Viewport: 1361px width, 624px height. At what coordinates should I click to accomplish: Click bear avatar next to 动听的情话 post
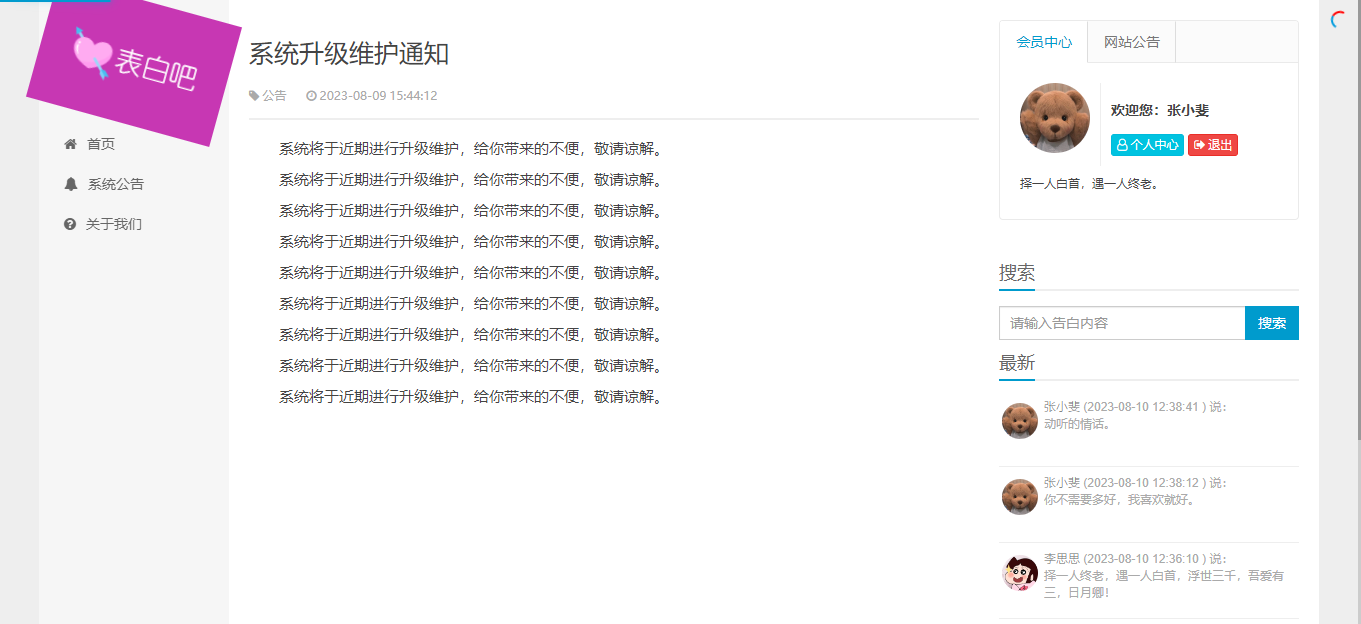(1020, 421)
